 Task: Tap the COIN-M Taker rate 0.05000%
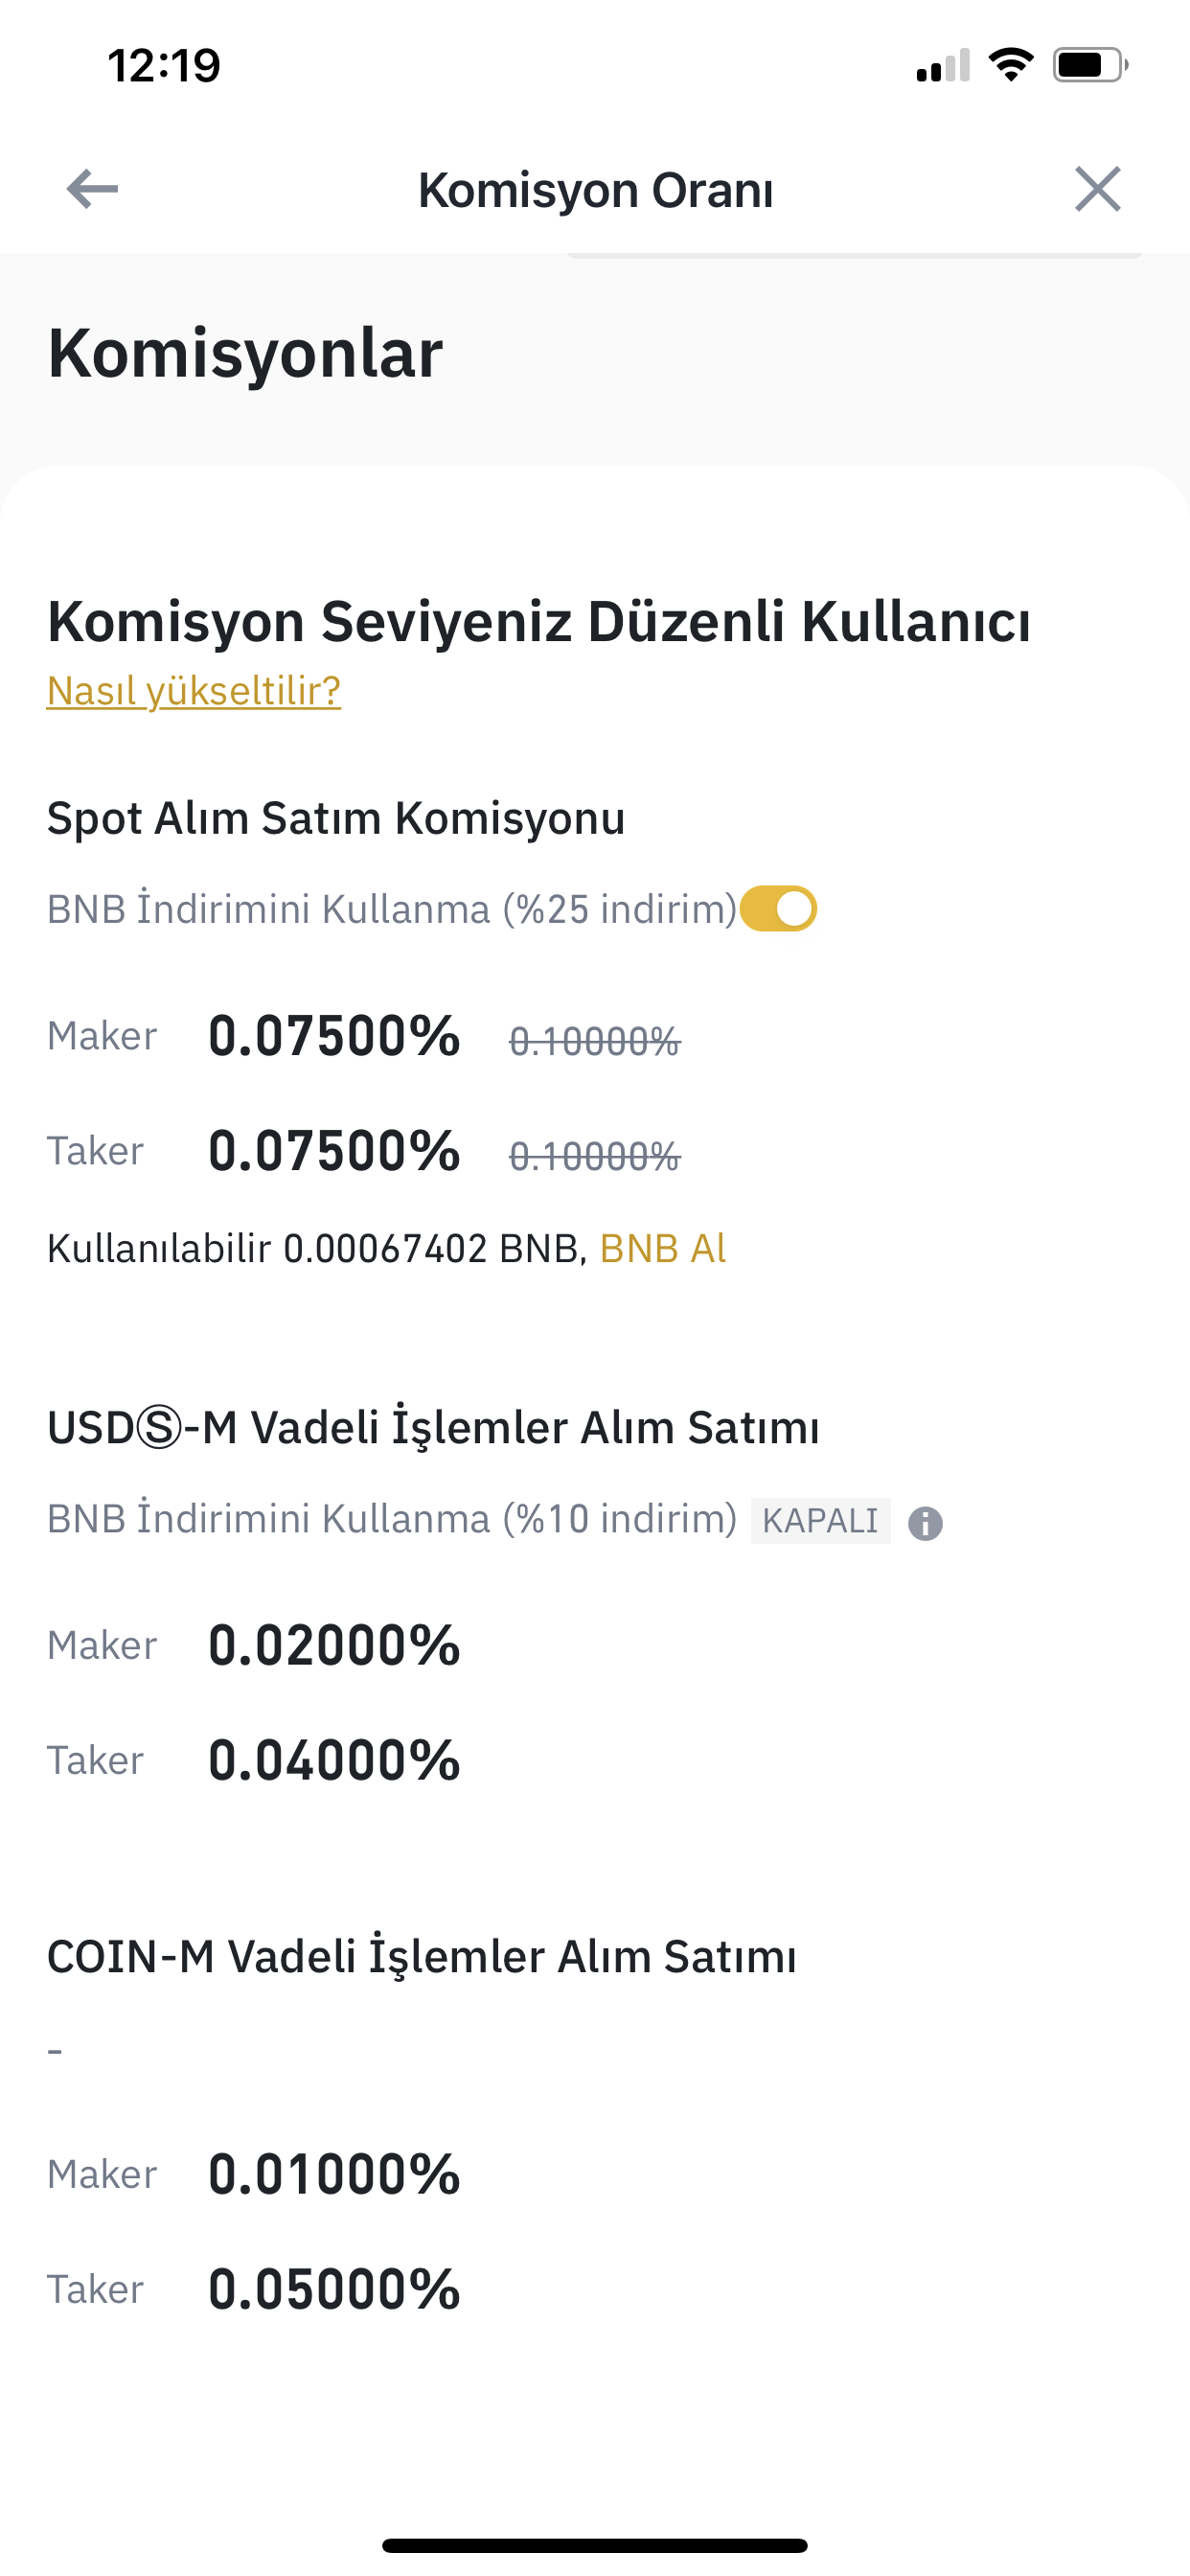click(x=334, y=2289)
